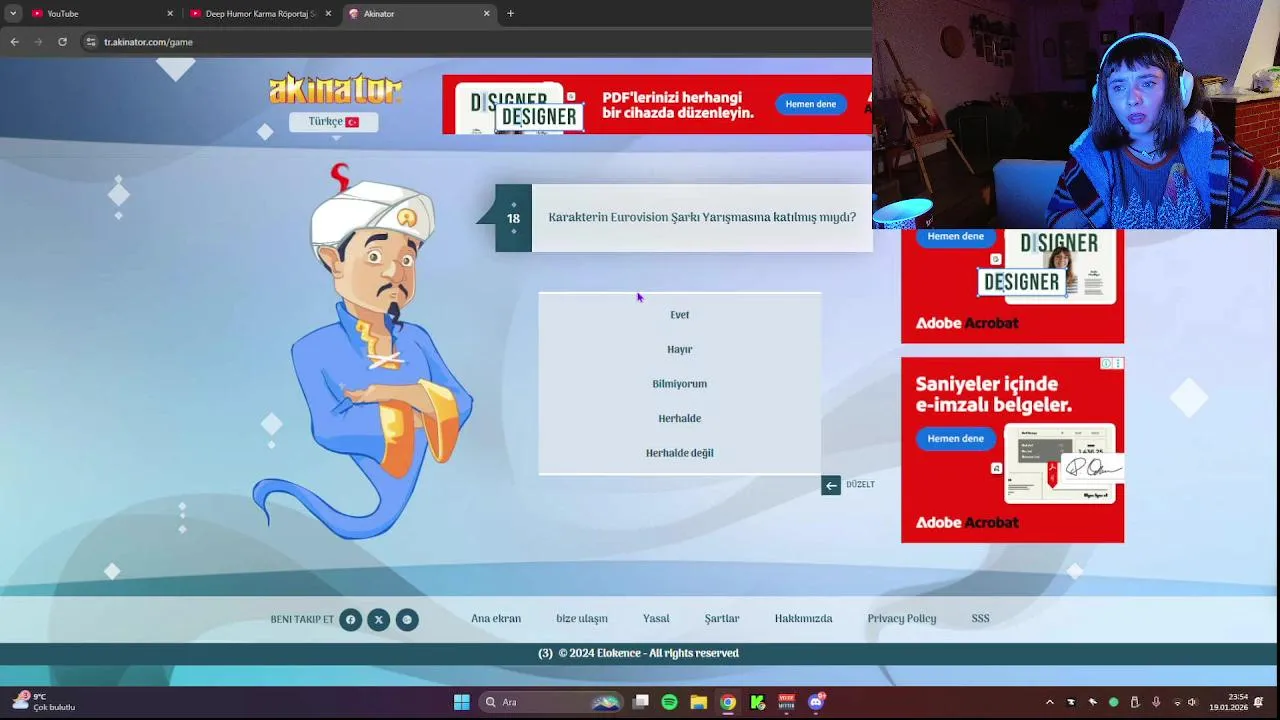This screenshot has width=1280, height=720.
Task: Click the site information icon in address bar
Action: point(91,42)
